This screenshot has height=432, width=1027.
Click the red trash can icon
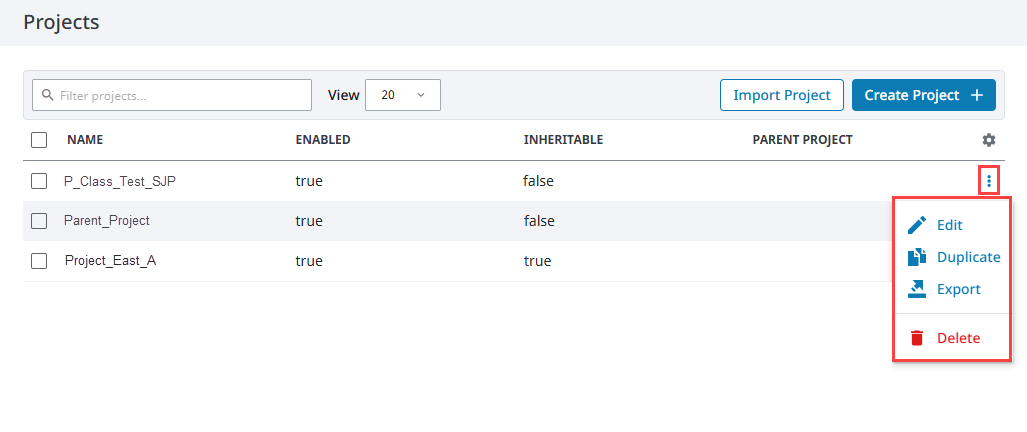[917, 338]
